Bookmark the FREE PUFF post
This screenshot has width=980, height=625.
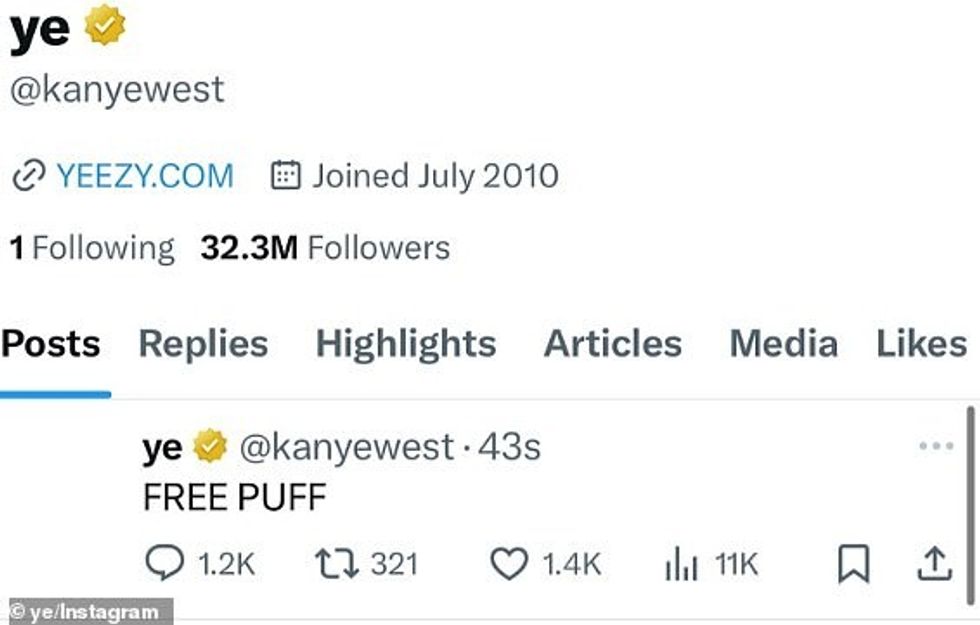tap(857, 563)
